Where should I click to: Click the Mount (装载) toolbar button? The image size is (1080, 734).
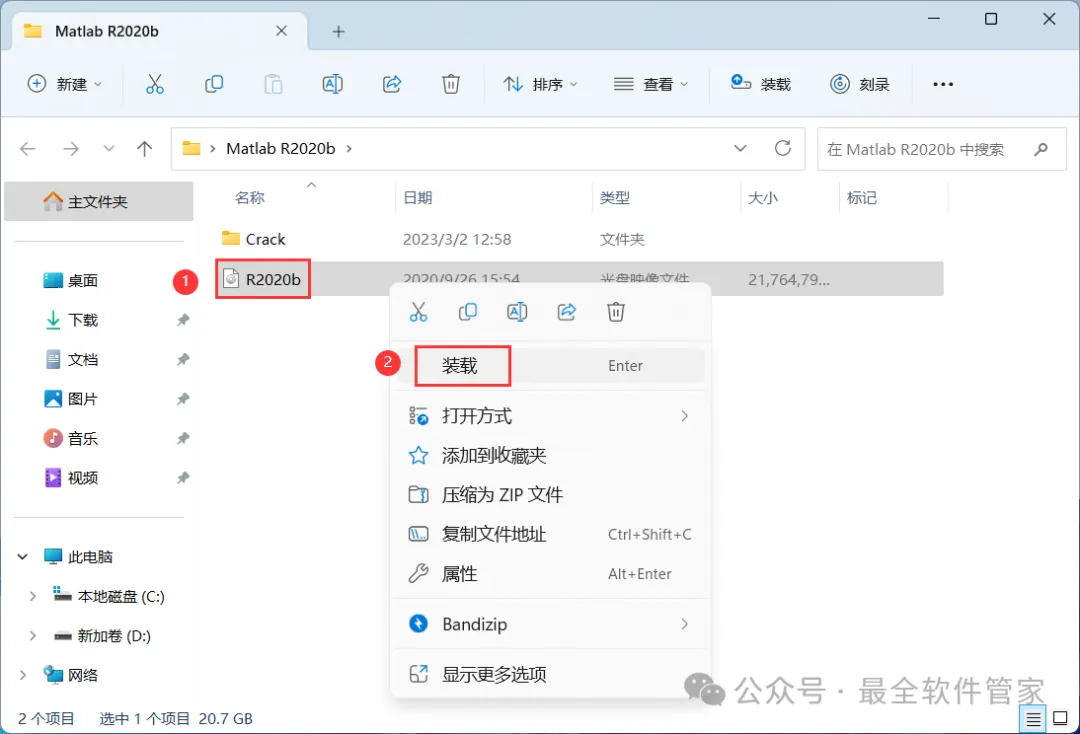coord(760,84)
